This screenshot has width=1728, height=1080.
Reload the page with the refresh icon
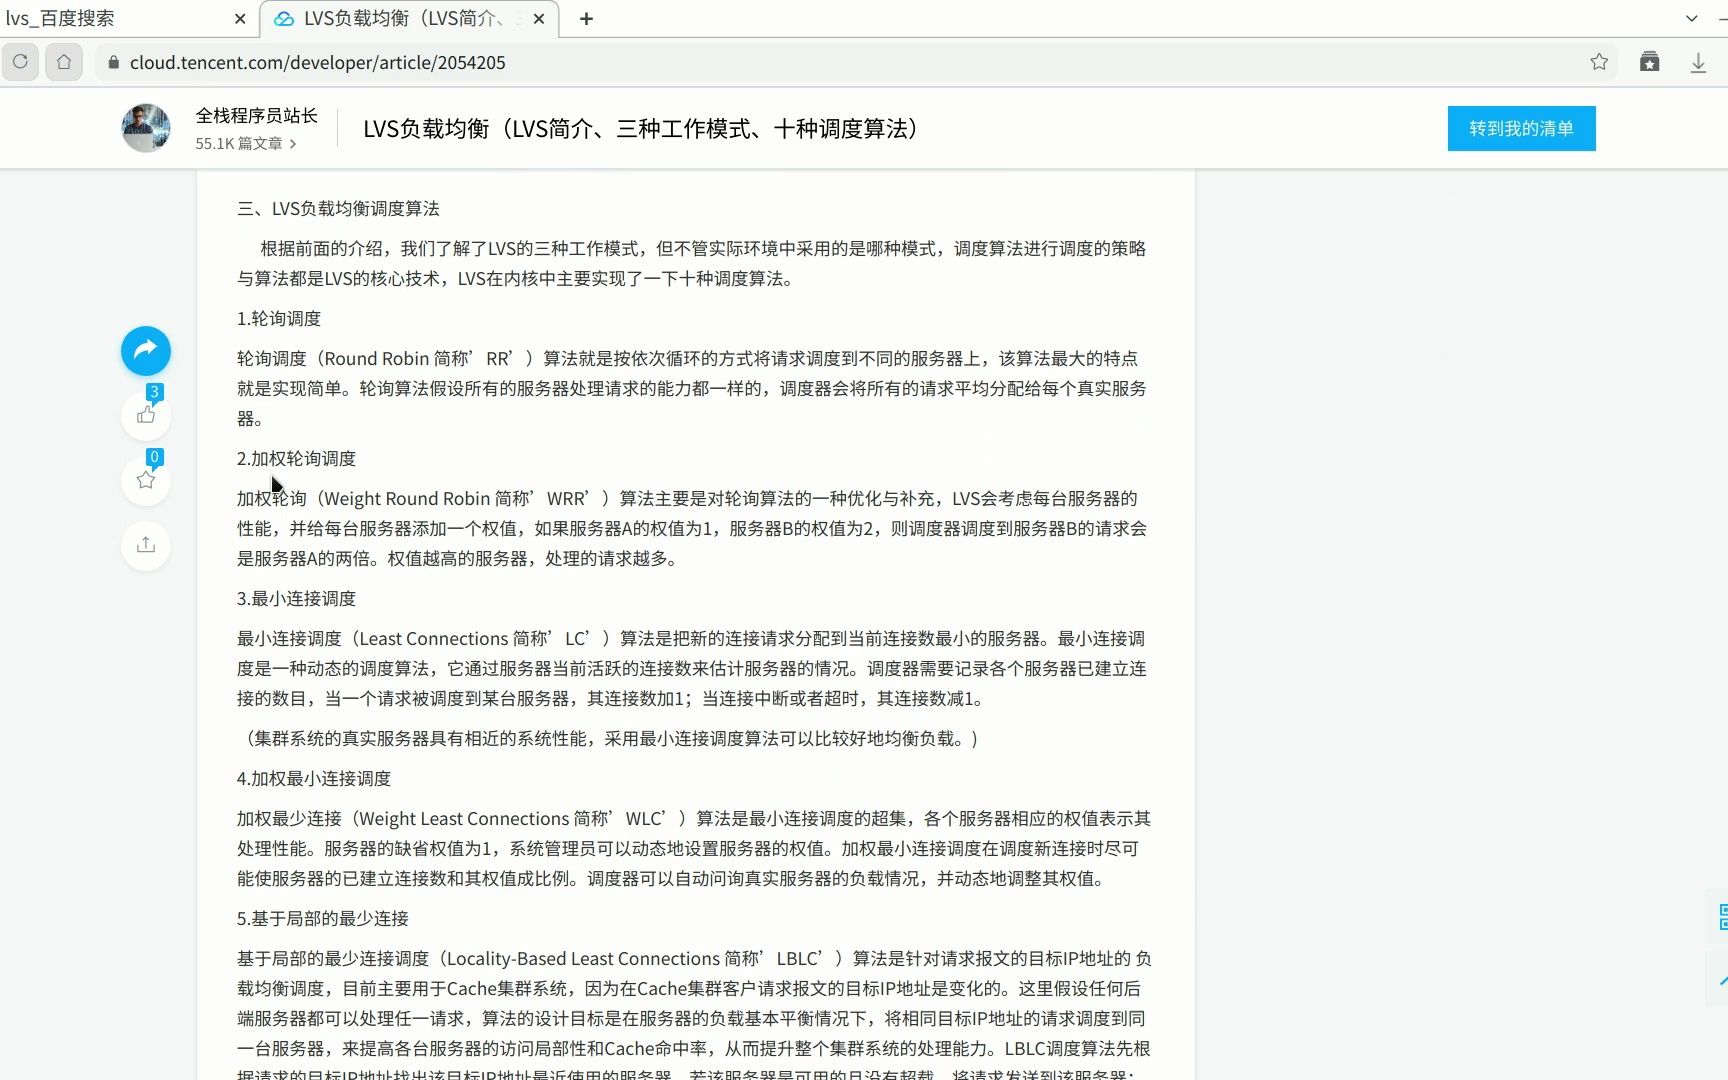(20, 62)
